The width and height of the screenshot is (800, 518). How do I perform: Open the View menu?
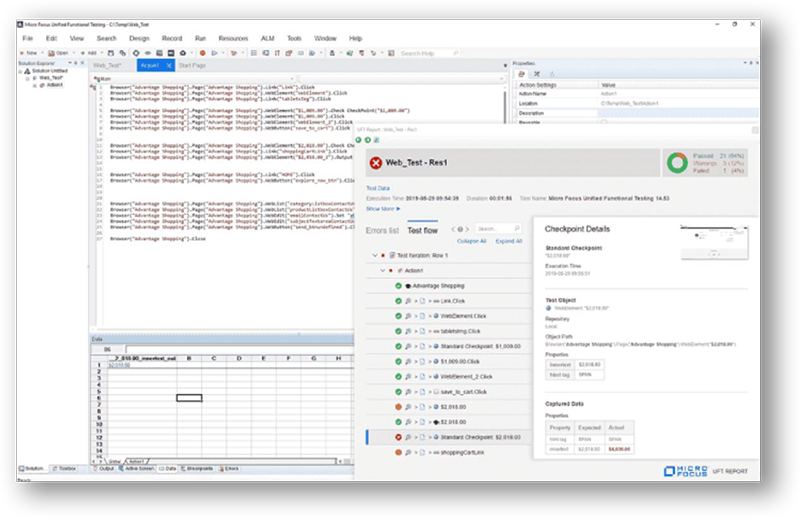pyautogui.click(x=77, y=38)
